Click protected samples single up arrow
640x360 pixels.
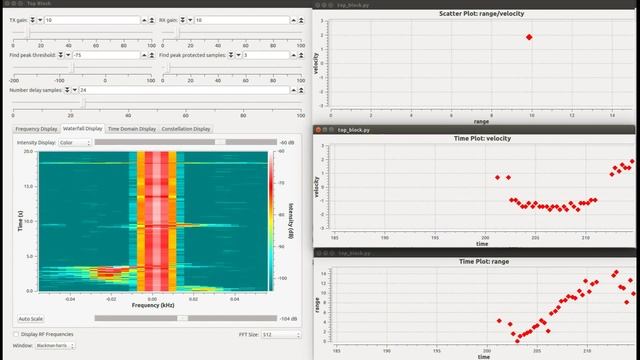click(293, 55)
